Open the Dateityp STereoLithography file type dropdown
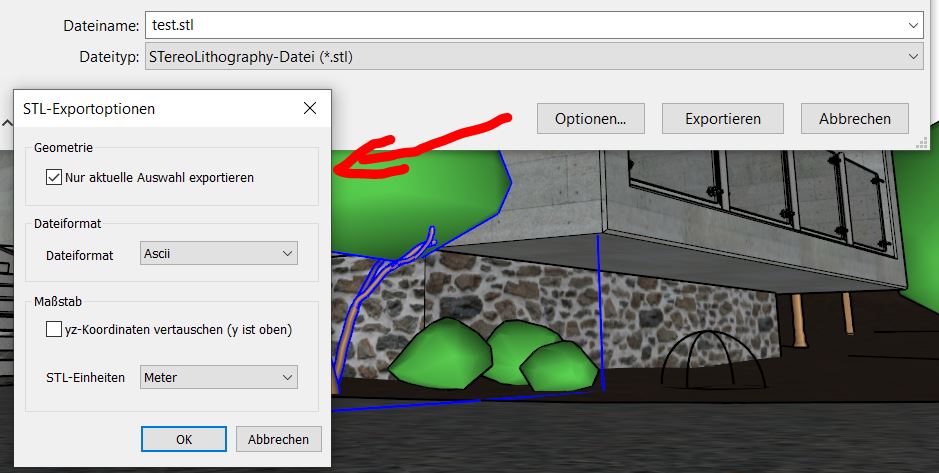 pos(534,57)
